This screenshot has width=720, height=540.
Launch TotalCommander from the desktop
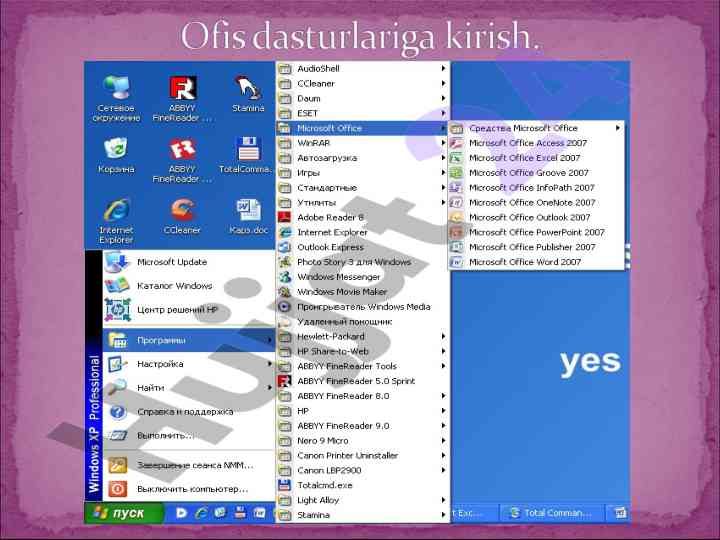coord(247,152)
